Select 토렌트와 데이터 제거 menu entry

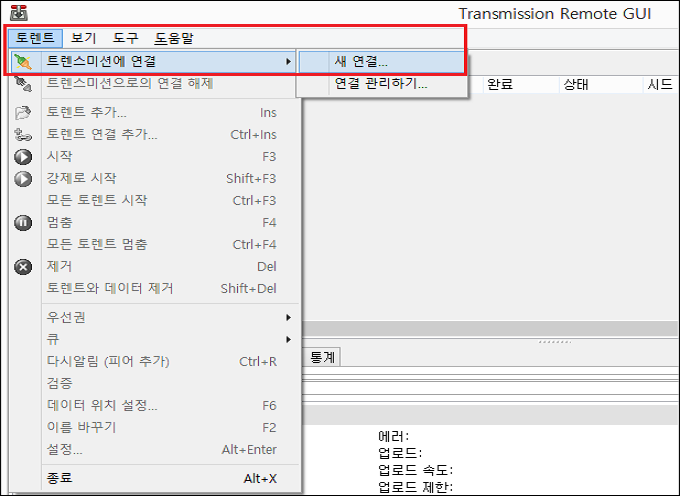pos(154,288)
